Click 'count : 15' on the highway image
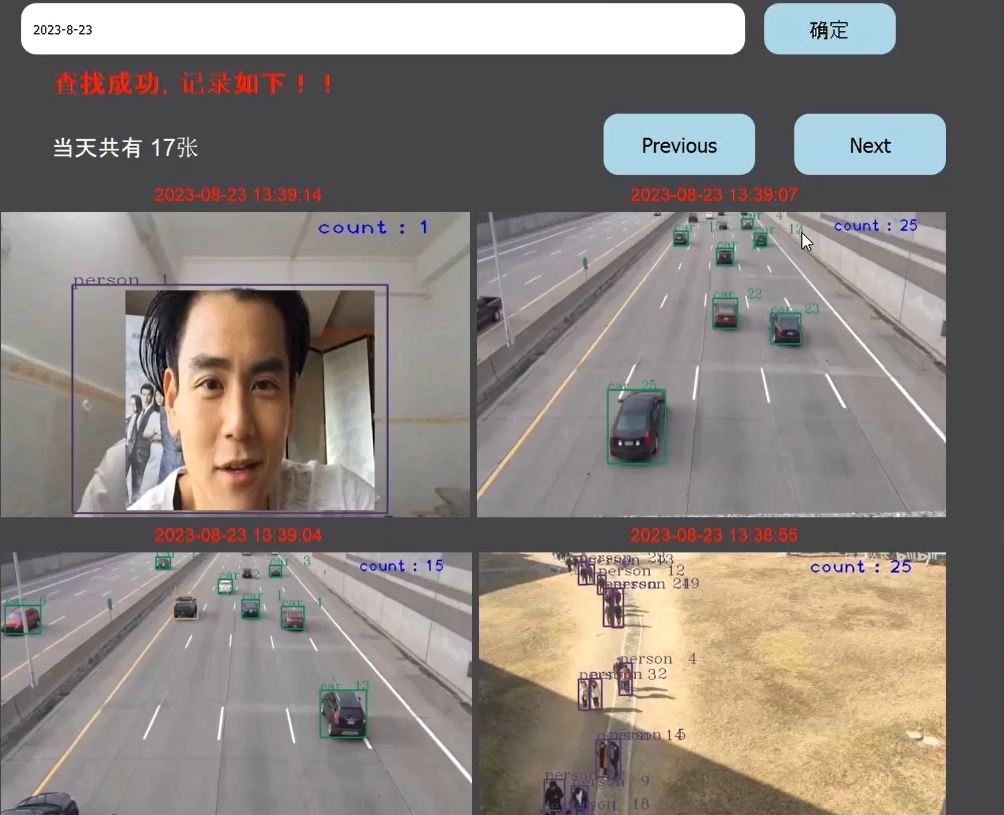This screenshot has width=1004, height=815. pos(401,566)
